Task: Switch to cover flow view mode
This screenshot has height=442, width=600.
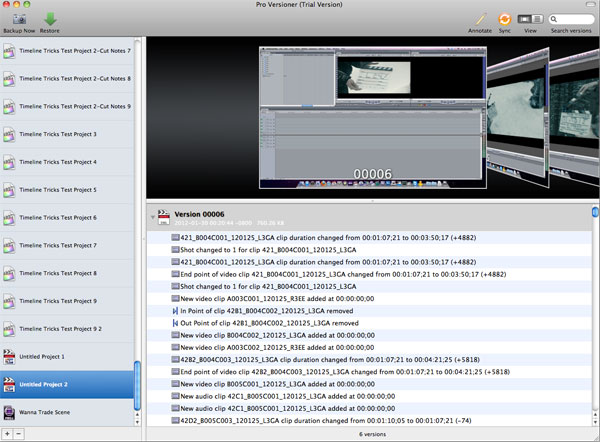Action: coord(524,19)
